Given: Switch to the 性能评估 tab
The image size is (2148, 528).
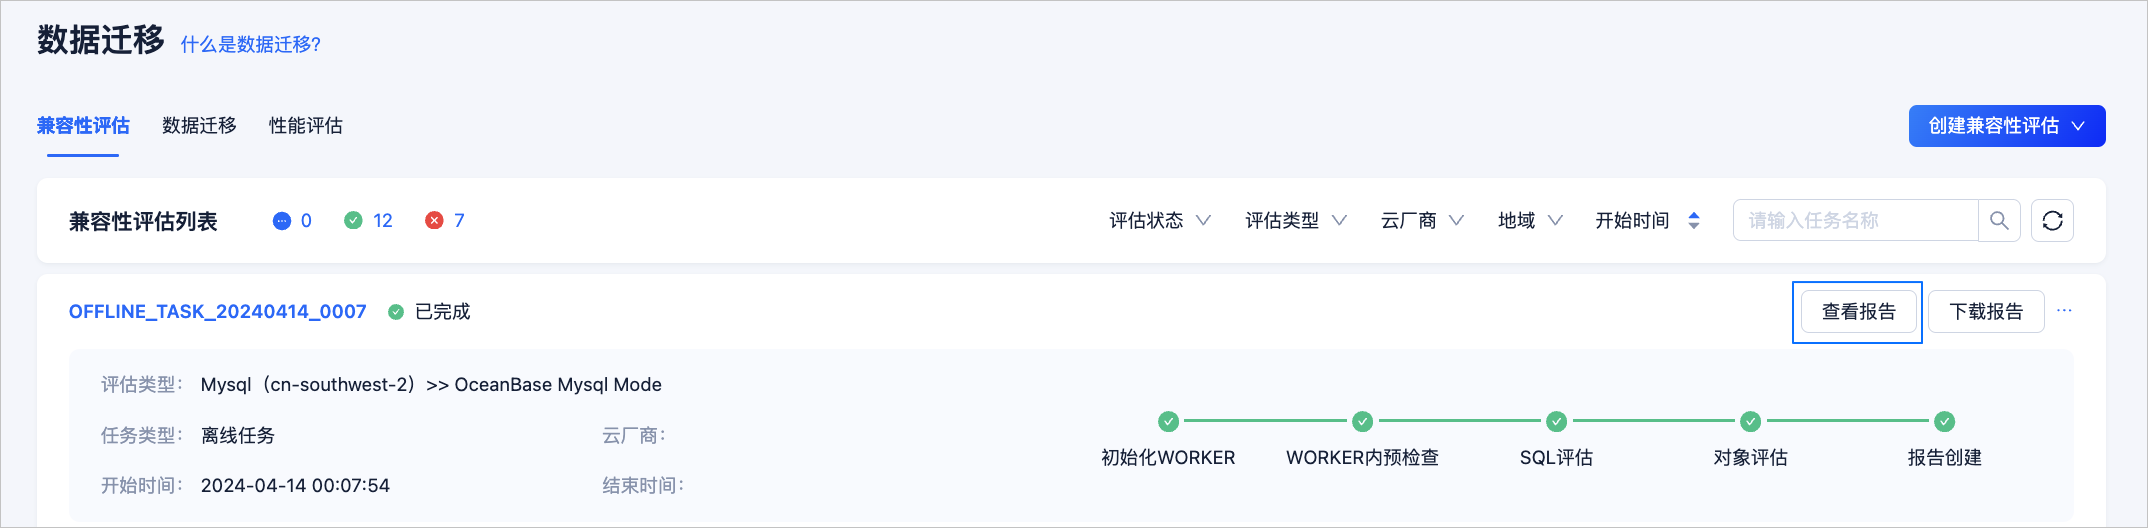Looking at the screenshot, I should (x=306, y=126).
